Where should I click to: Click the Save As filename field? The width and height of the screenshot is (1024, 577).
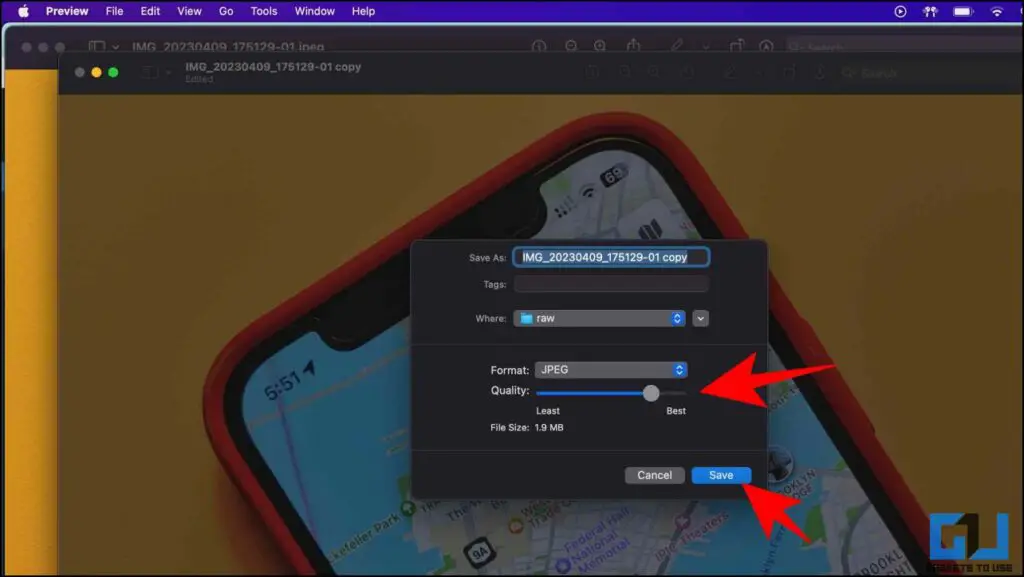611,257
